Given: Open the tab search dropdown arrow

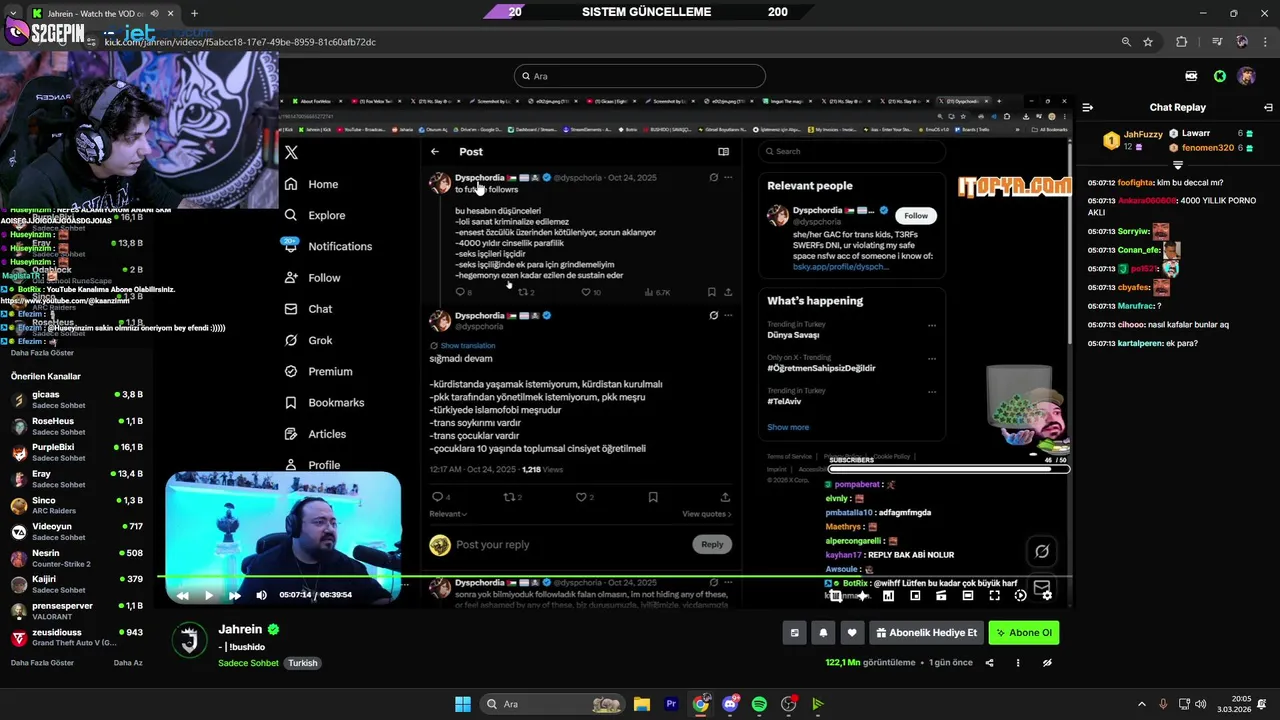Looking at the screenshot, I should coord(13,13).
